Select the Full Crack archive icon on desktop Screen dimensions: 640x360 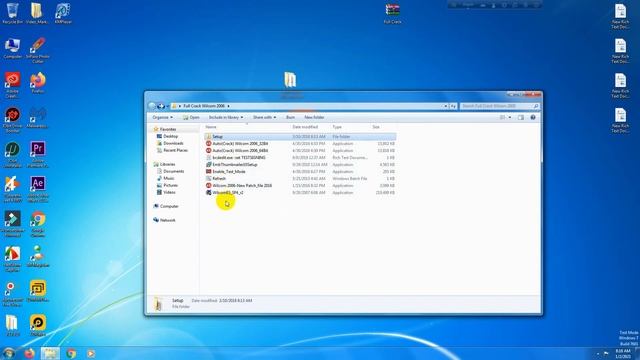click(392, 13)
